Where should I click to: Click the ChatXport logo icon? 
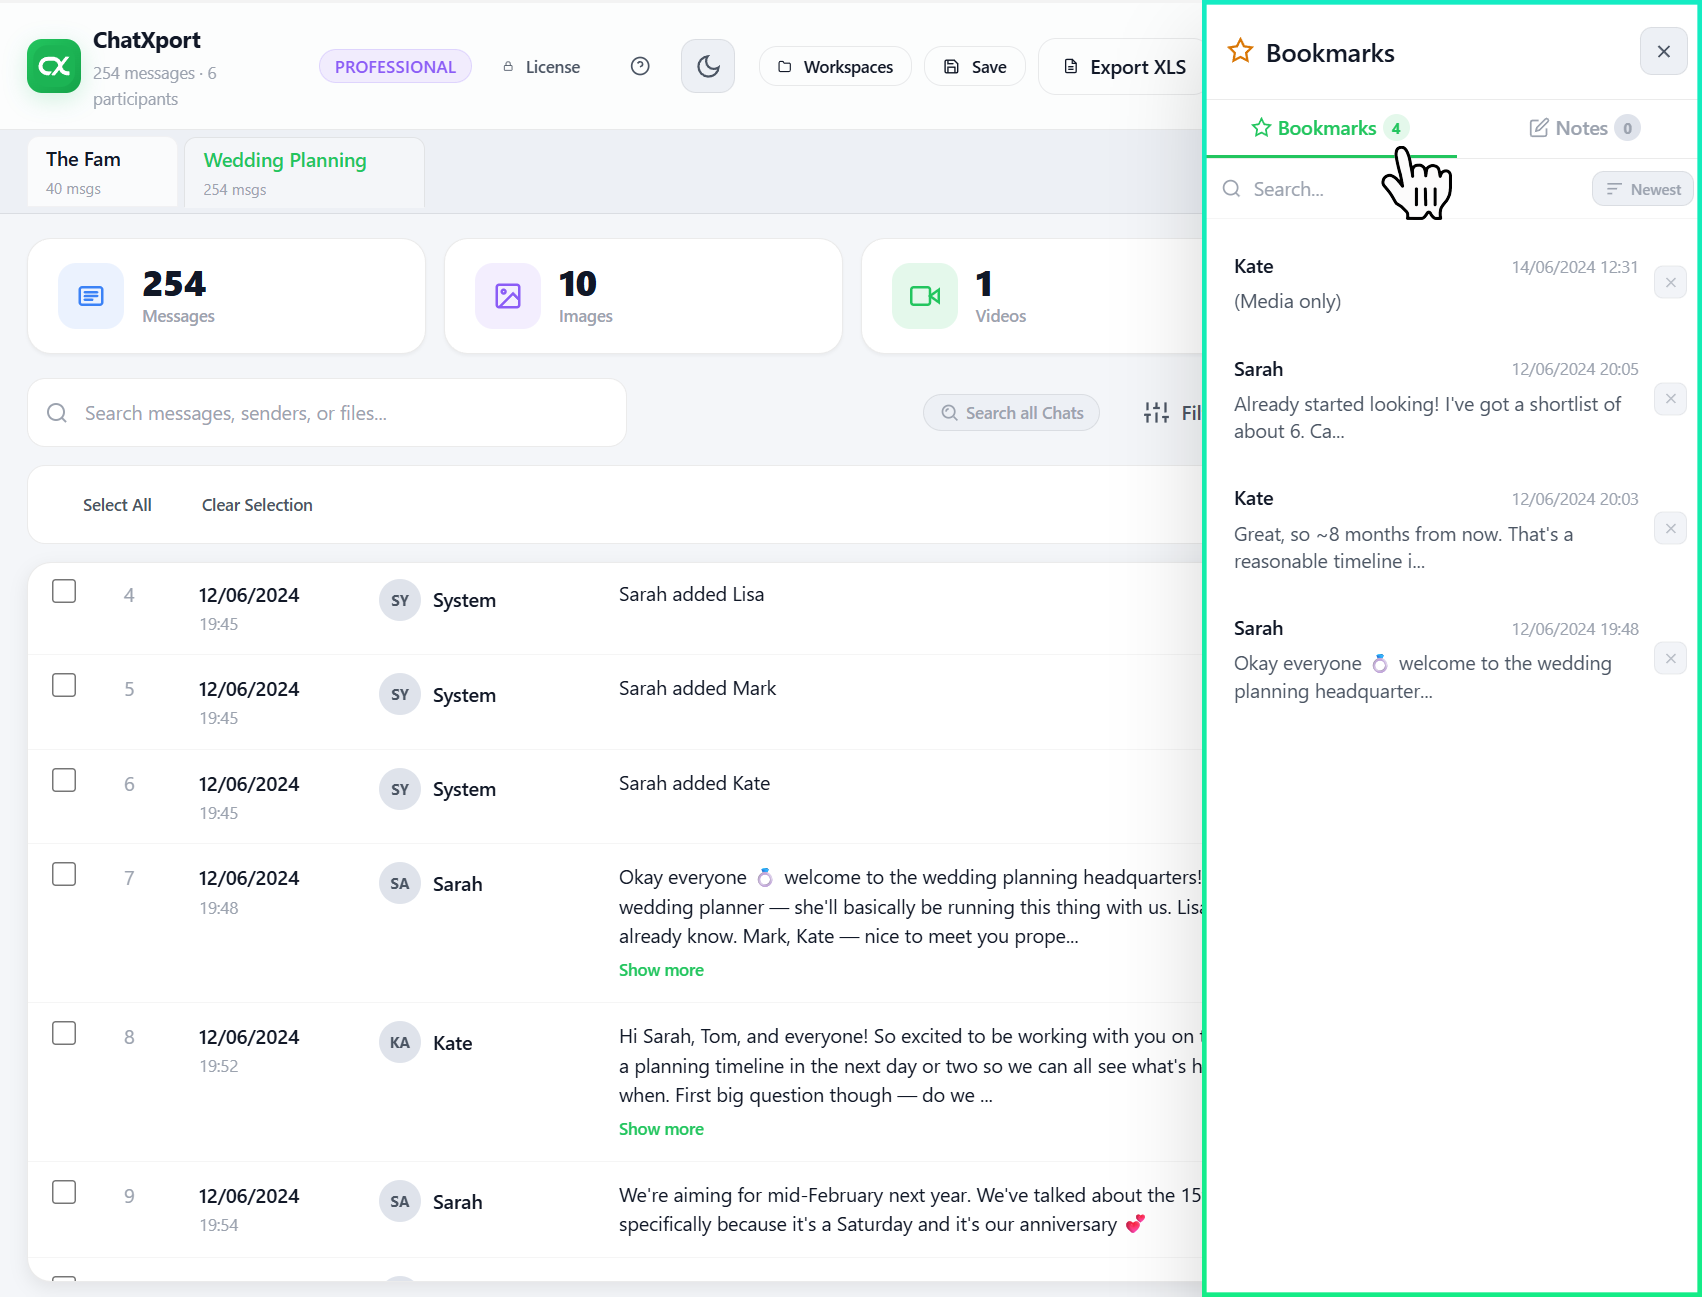click(54, 66)
